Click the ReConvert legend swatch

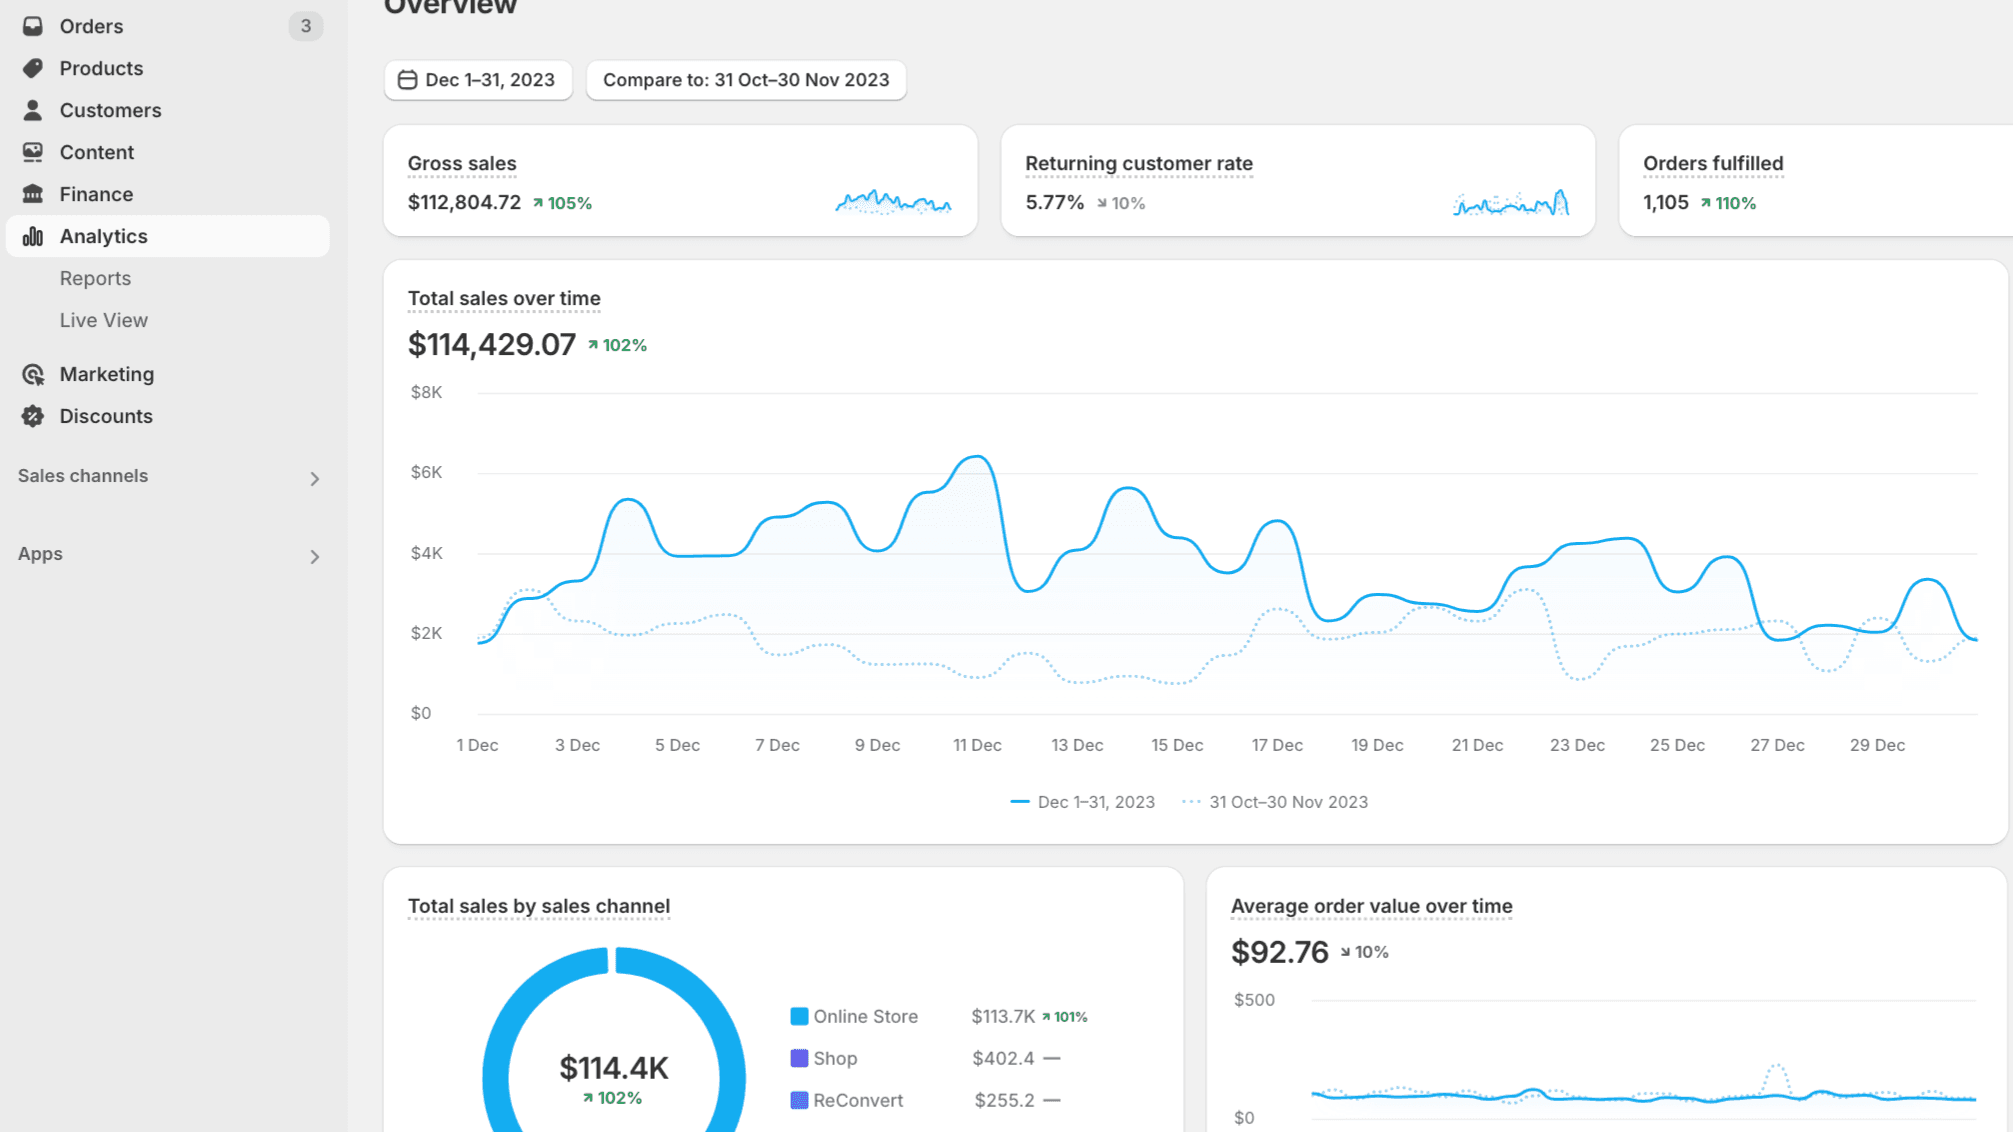[799, 1100]
